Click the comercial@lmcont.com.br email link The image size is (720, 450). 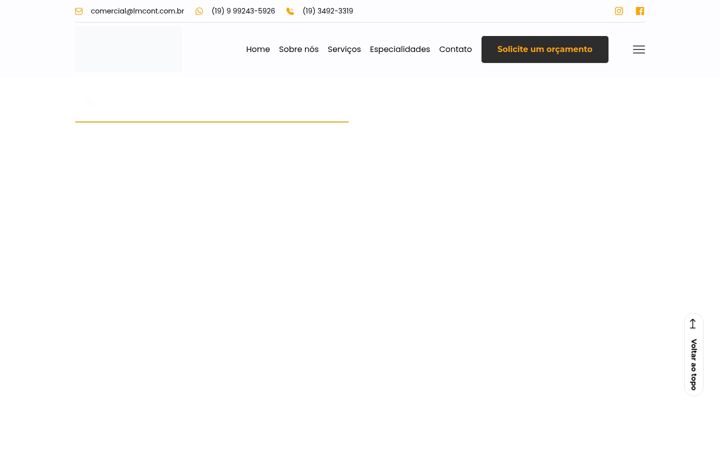tap(137, 11)
